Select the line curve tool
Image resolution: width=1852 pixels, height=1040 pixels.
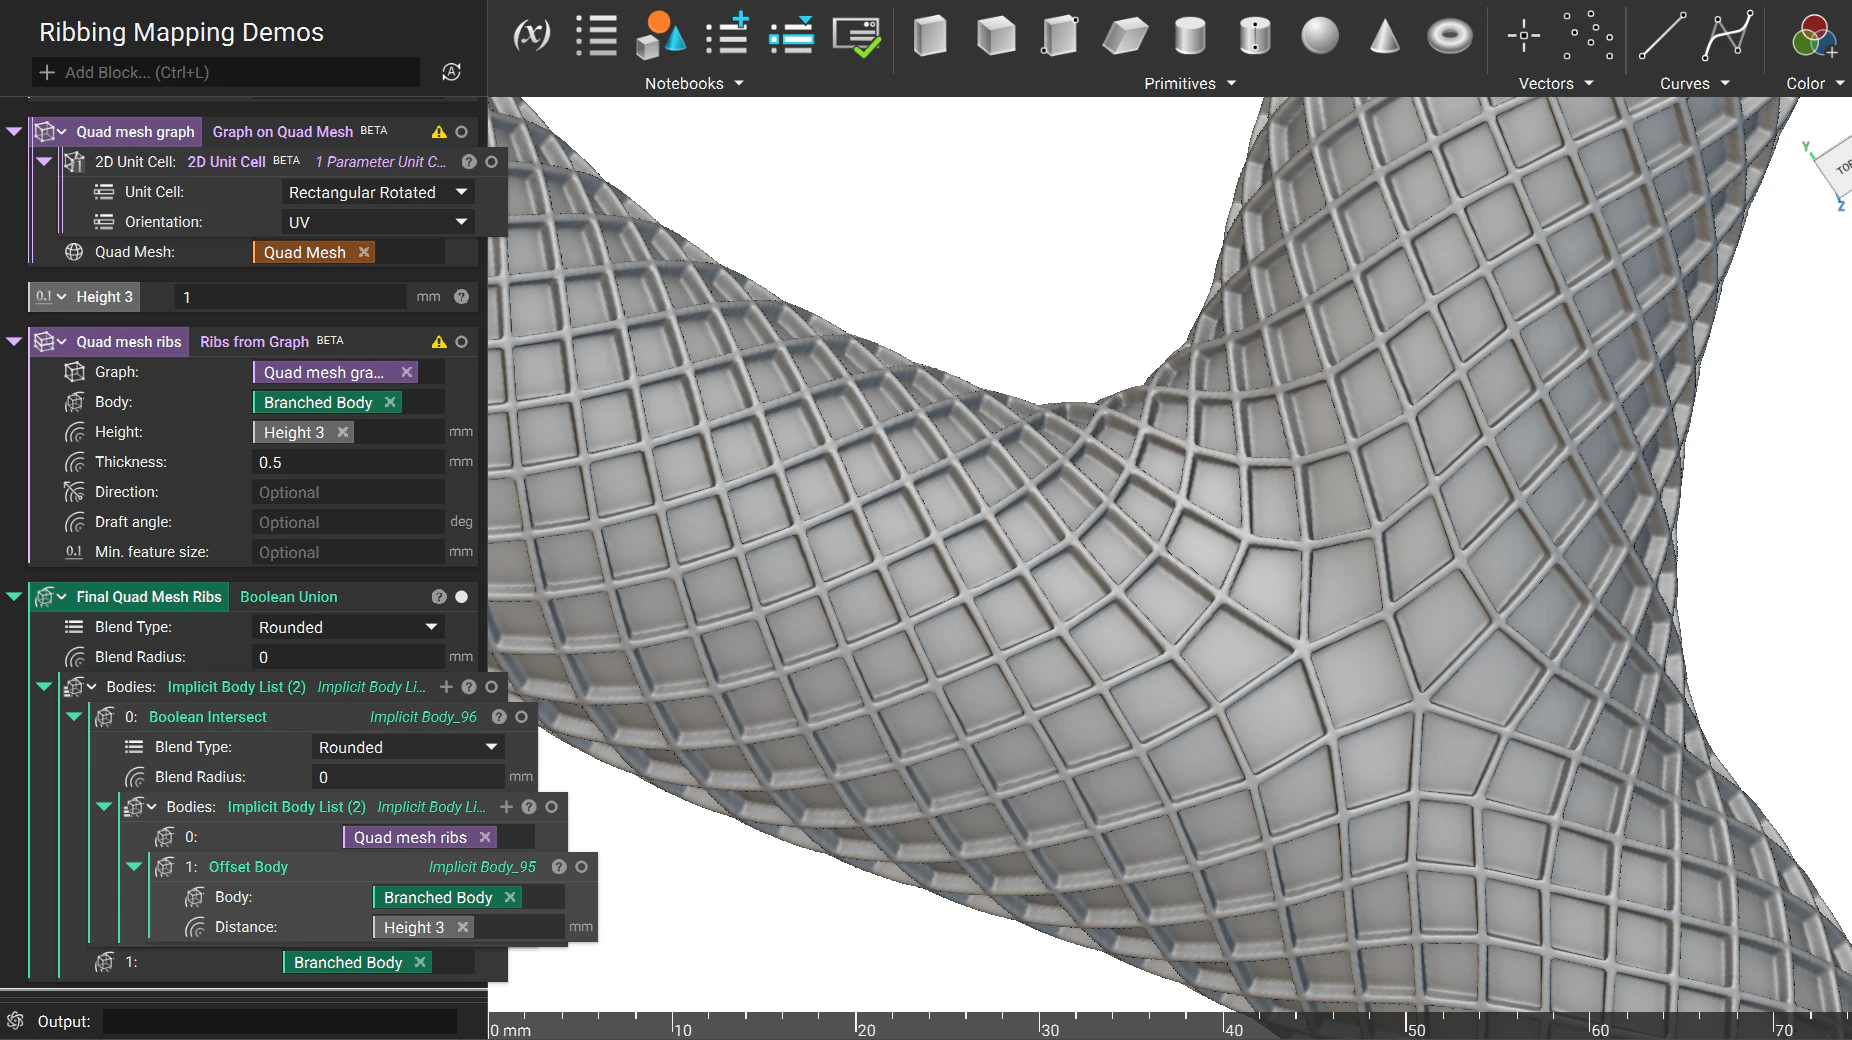coord(1662,36)
